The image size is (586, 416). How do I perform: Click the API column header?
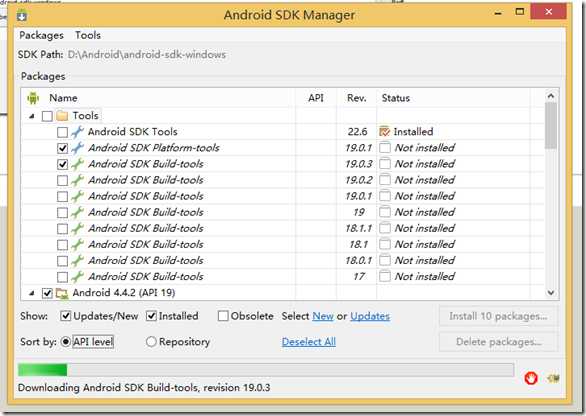click(x=316, y=98)
